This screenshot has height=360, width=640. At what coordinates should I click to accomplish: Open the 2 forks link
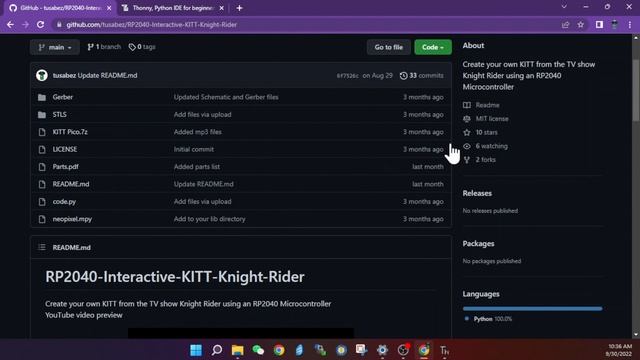tap(485, 160)
